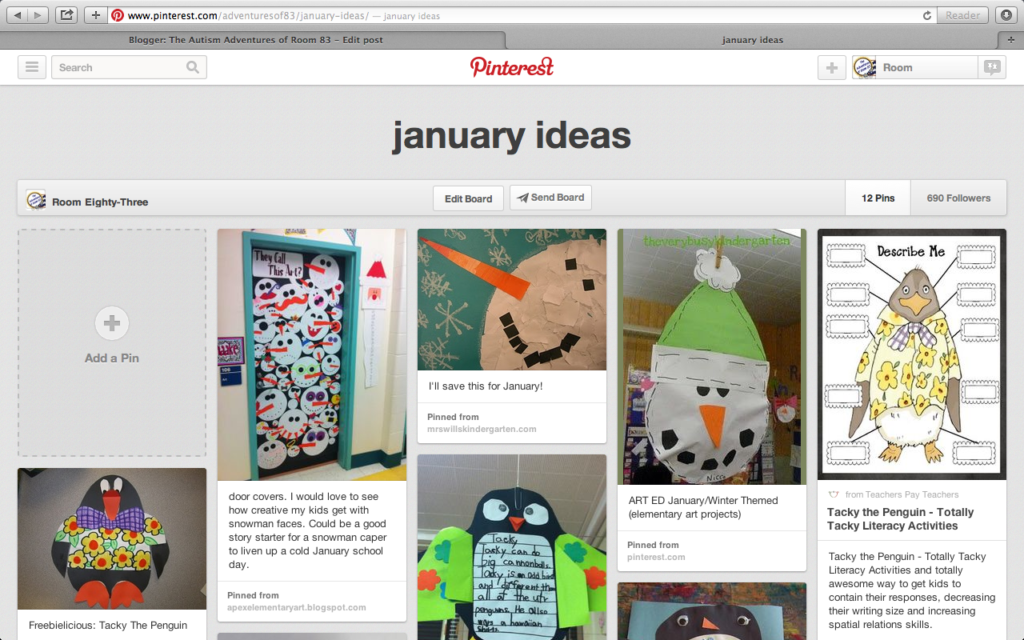Image resolution: width=1024 pixels, height=640 pixels.
Task: Click the plus add button near profile
Action: click(831, 67)
